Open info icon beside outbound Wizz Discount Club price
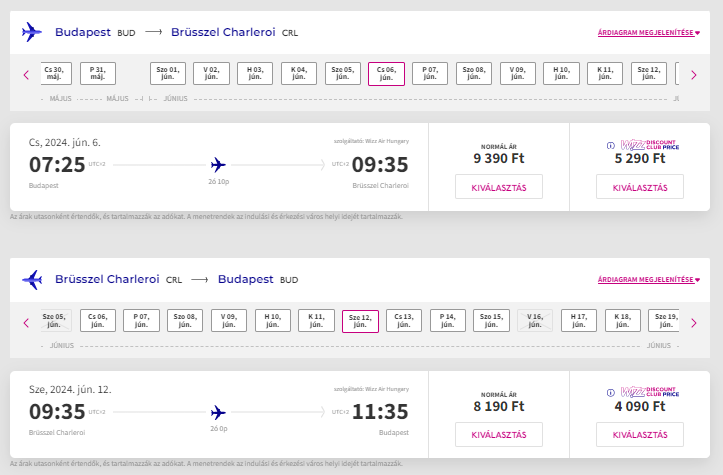723x475 pixels. tap(610, 146)
